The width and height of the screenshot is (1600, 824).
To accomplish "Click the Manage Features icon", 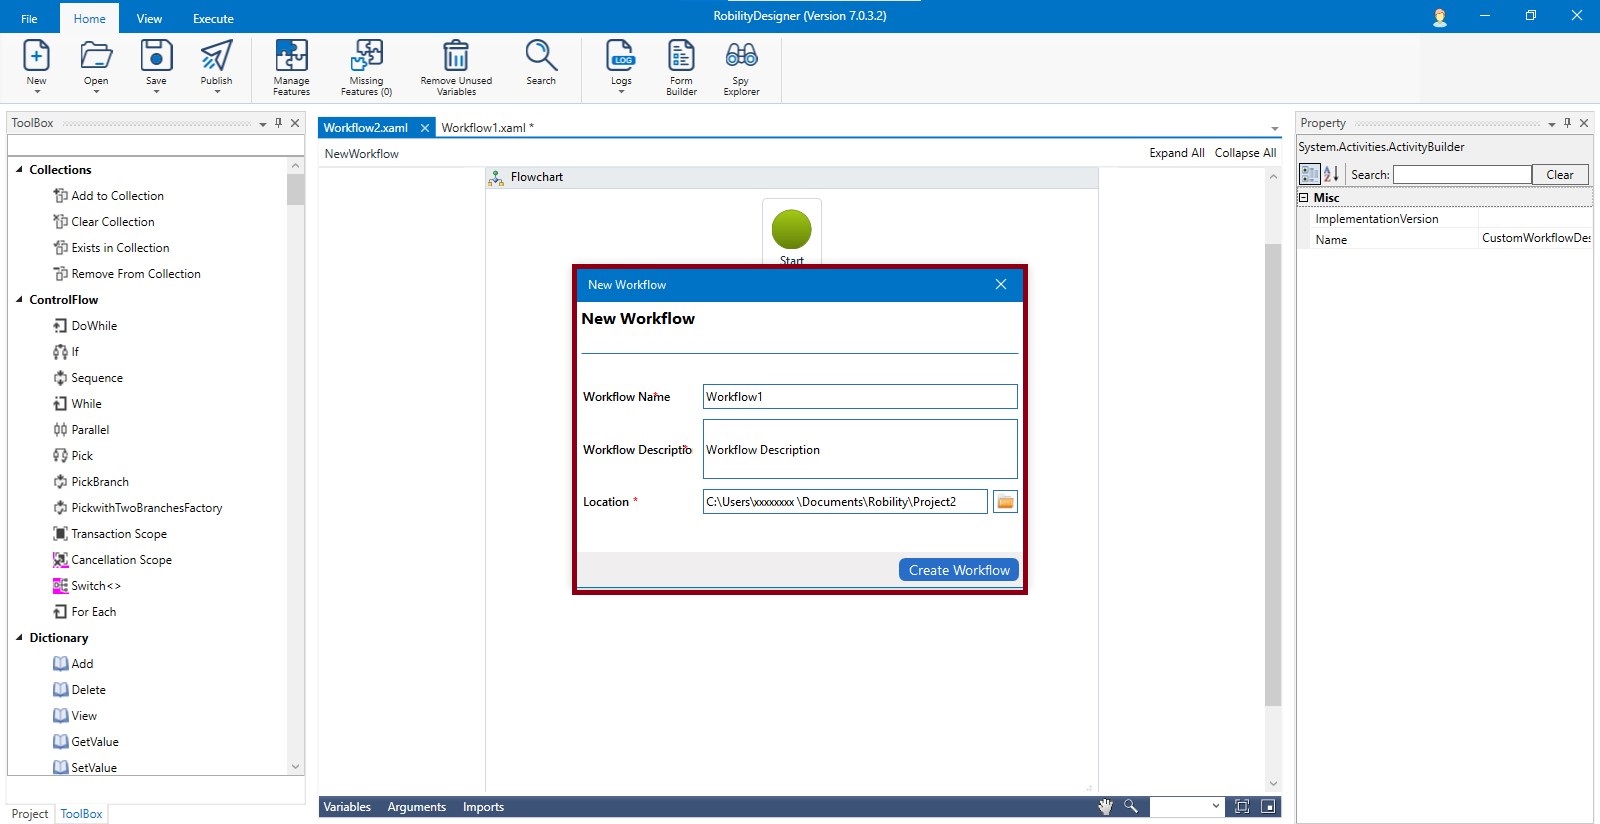I will click(291, 67).
